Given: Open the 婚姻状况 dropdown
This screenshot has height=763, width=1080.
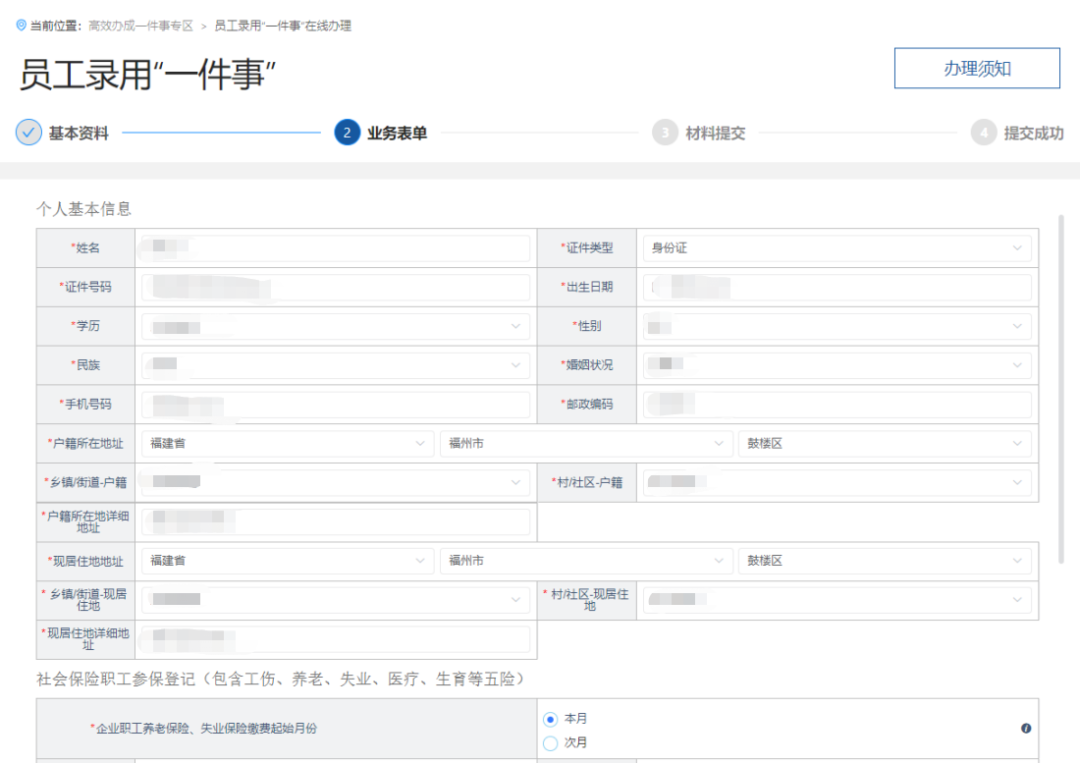Looking at the screenshot, I should (x=837, y=365).
